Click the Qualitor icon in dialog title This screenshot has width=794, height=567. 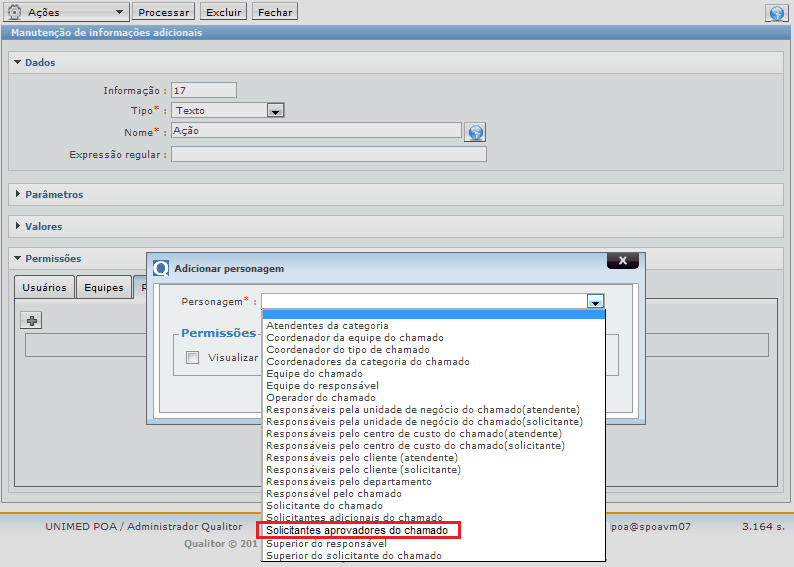coord(161,268)
